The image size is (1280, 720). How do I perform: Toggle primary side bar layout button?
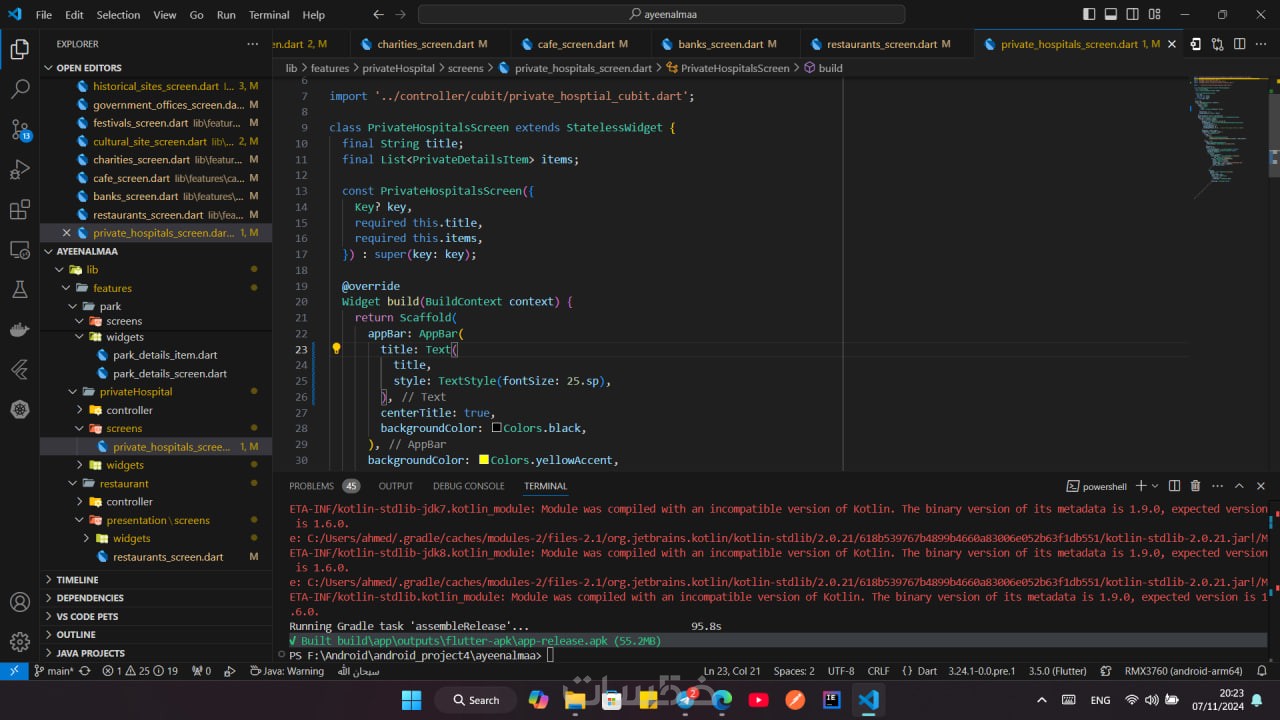[x=1089, y=15]
